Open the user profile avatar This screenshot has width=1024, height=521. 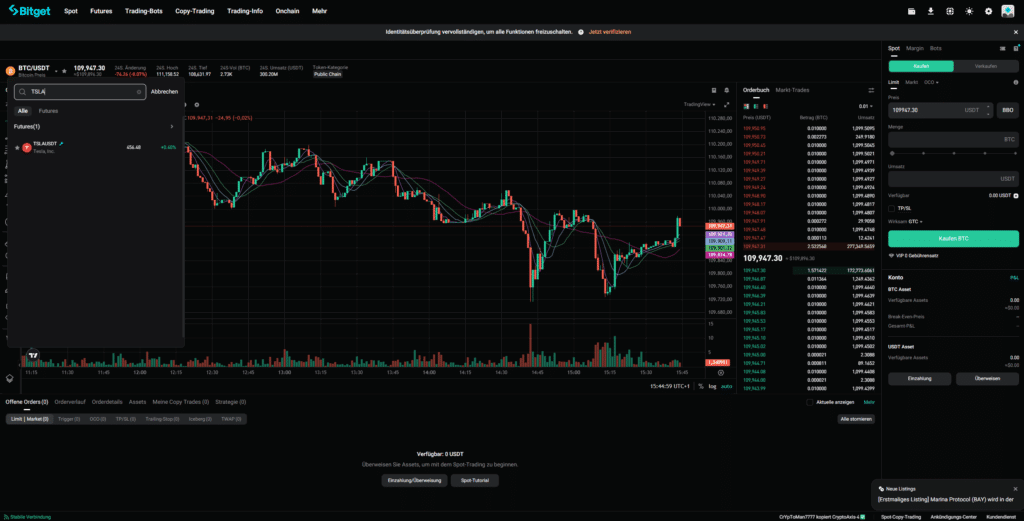[x=1008, y=11]
